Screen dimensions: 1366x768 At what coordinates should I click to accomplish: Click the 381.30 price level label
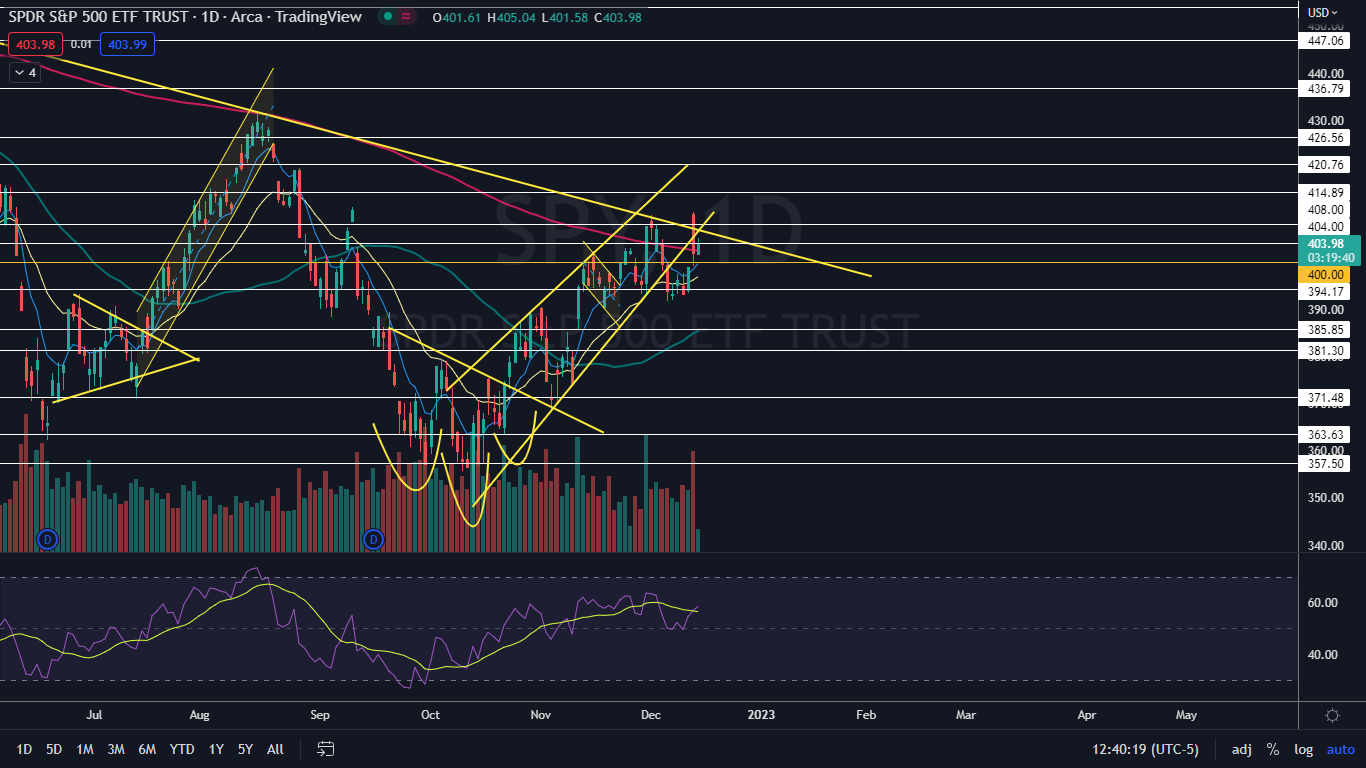point(1325,351)
